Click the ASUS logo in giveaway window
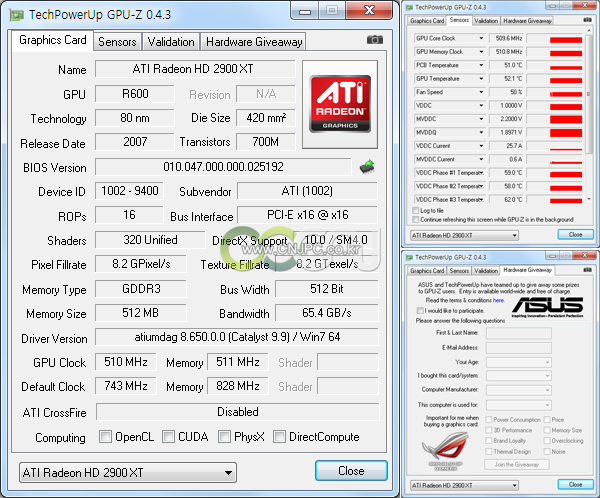This screenshot has width=600, height=498. click(548, 307)
